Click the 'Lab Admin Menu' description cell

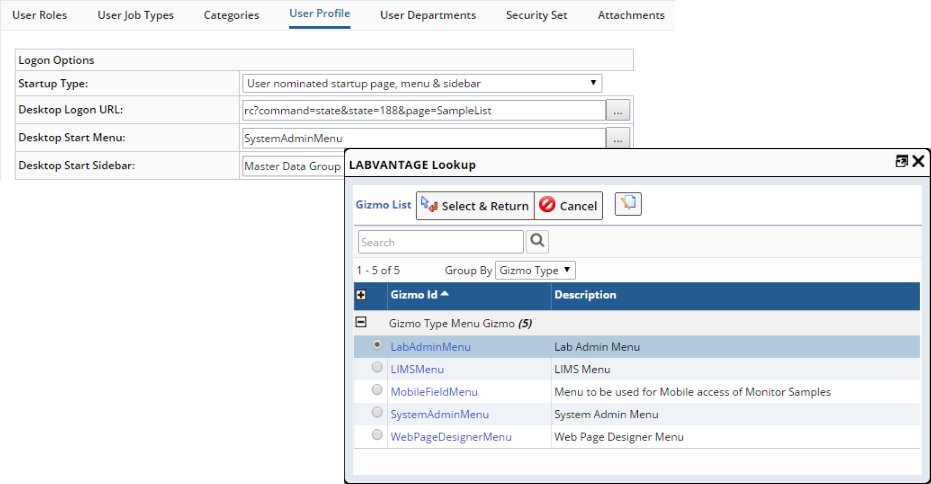597,347
